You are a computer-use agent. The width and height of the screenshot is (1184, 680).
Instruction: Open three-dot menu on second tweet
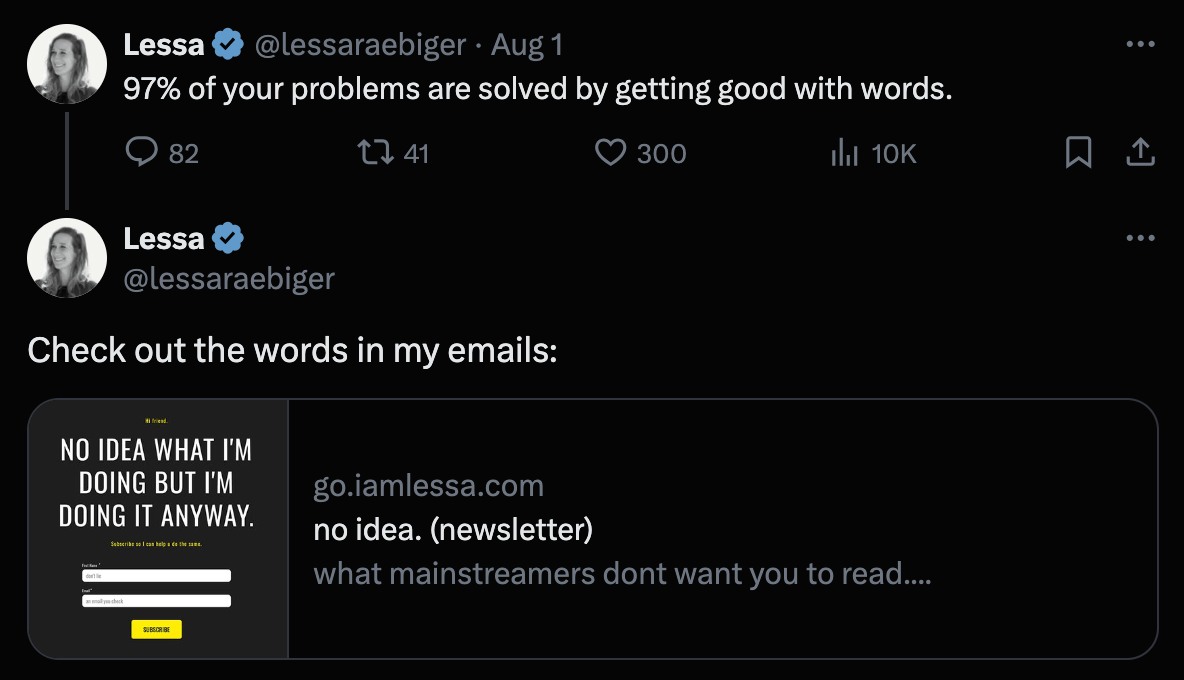1140,238
